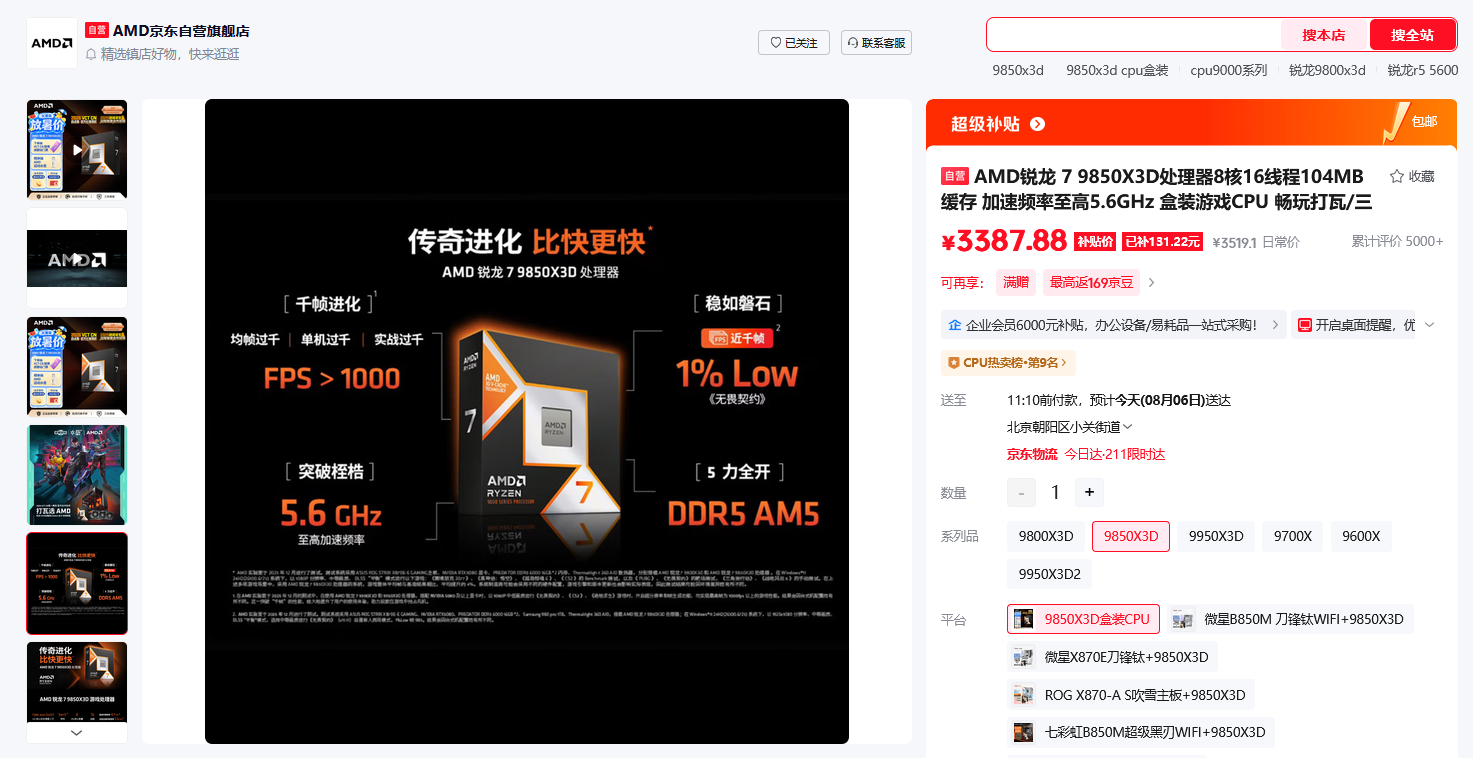Select the 9600X series option
This screenshot has height=758, width=1473.
pyautogui.click(x=1361, y=537)
